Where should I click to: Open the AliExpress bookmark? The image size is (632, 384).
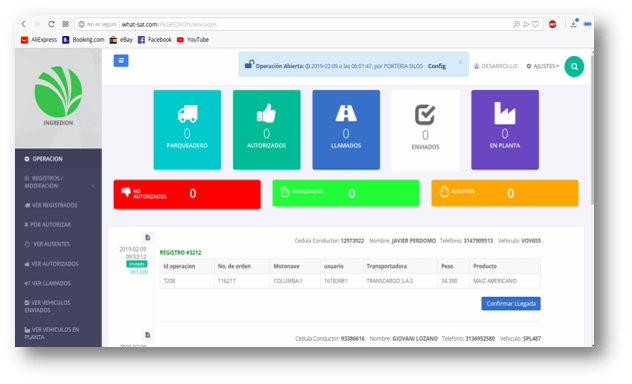point(39,39)
